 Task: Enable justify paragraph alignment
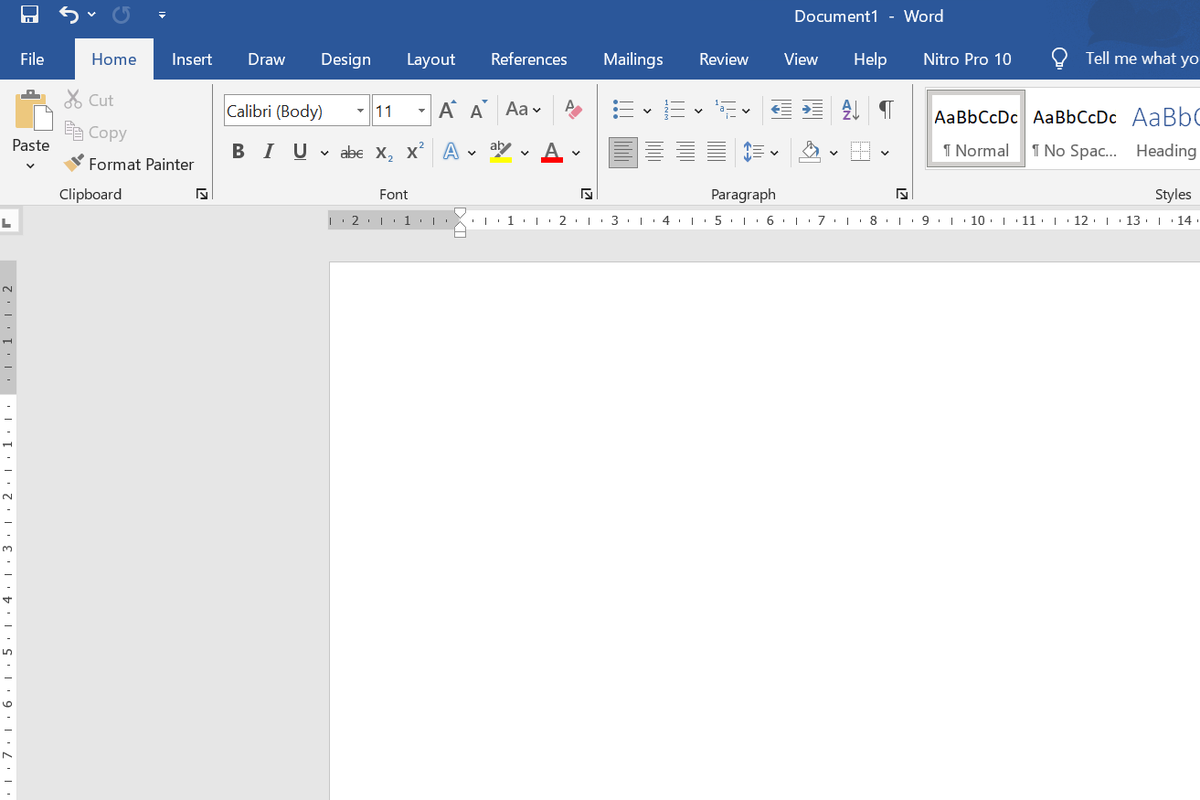[x=716, y=152]
